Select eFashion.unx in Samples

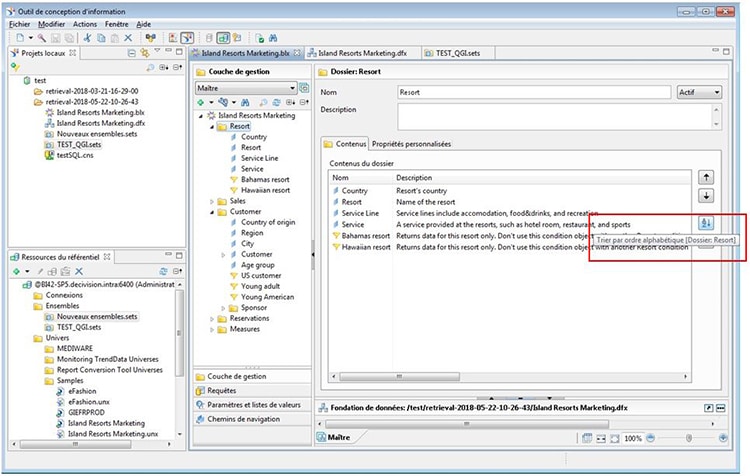coord(88,402)
